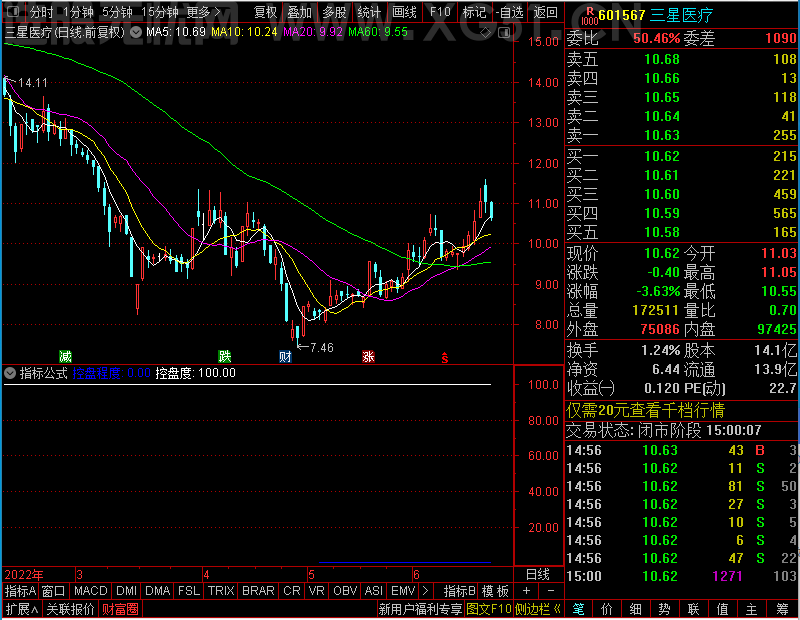Remove from watchlist via -自选
The height and width of the screenshot is (620, 800).
pos(510,12)
